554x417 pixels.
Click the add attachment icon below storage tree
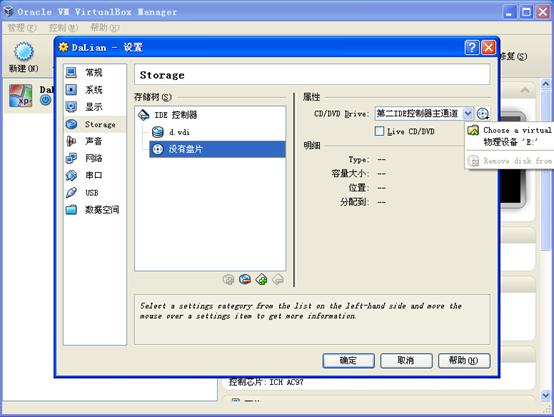click(228, 280)
